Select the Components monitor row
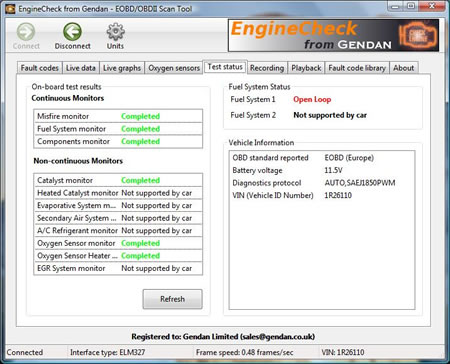Viewport: 450px width, 364px height. click(x=118, y=142)
